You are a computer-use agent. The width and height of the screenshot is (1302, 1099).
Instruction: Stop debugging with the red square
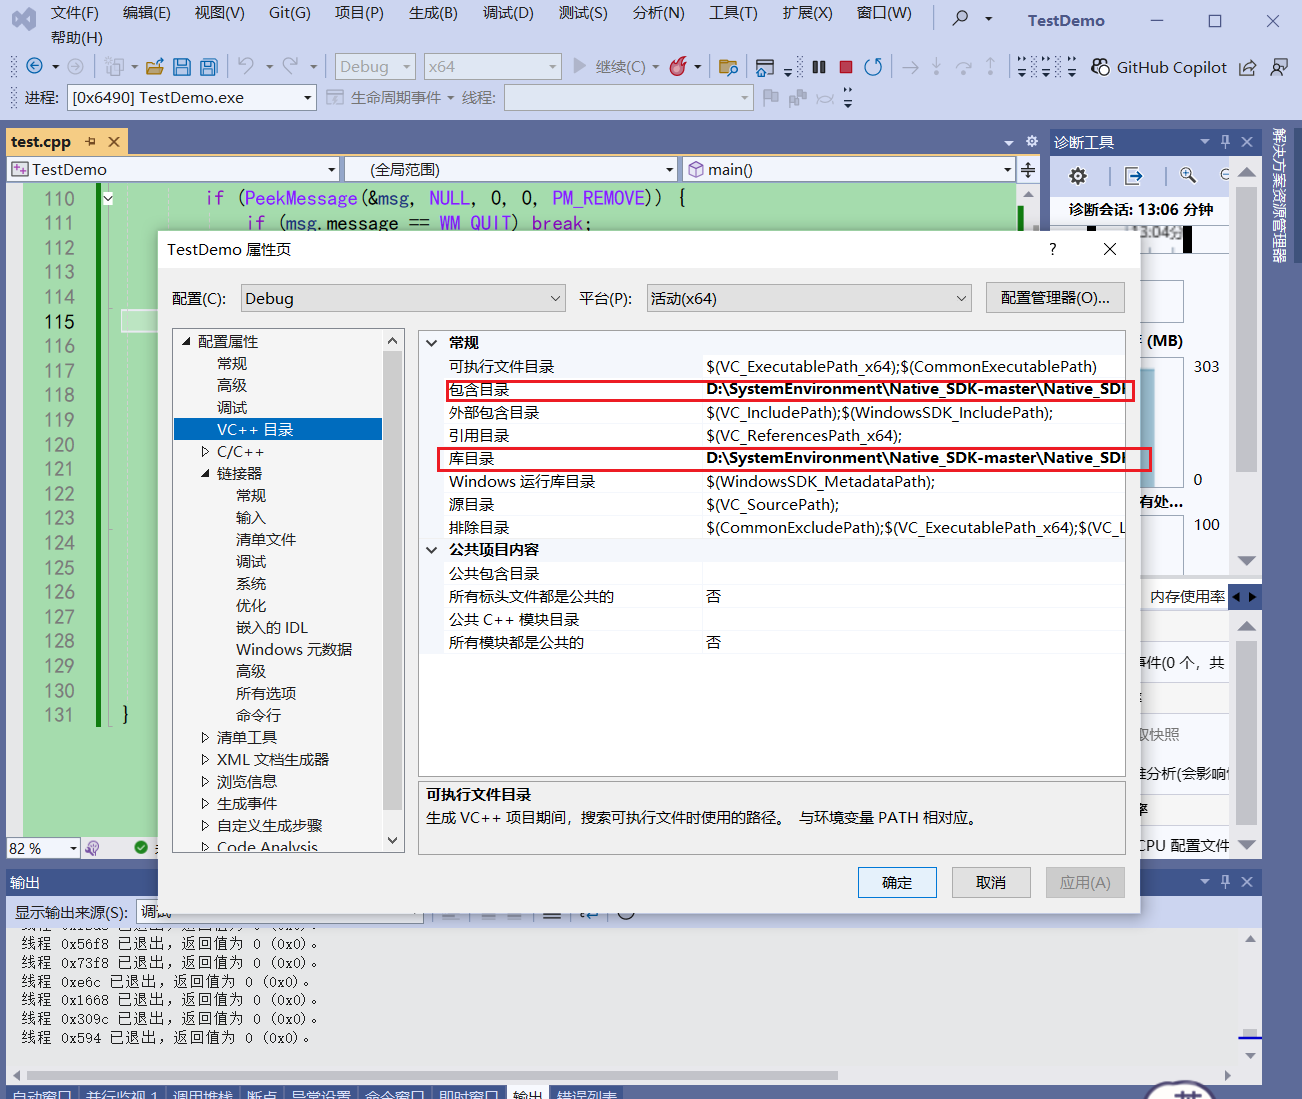(846, 67)
